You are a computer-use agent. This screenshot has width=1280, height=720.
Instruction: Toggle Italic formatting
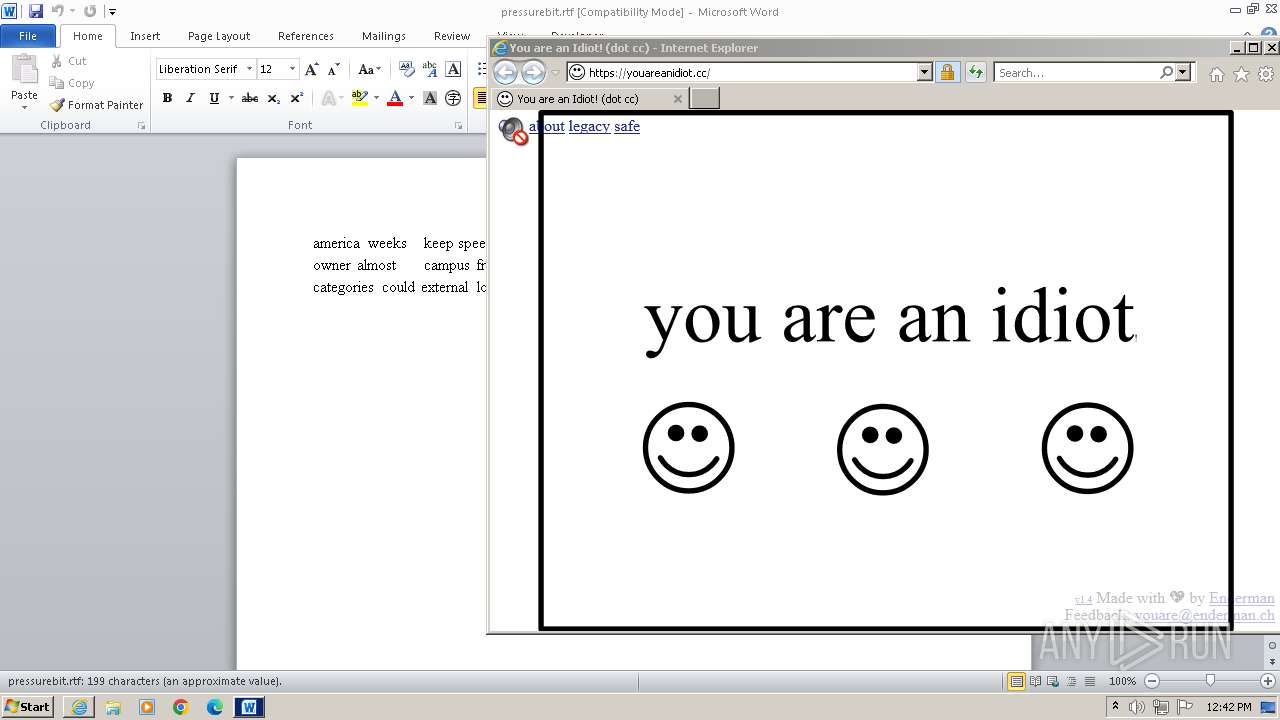[x=190, y=98]
